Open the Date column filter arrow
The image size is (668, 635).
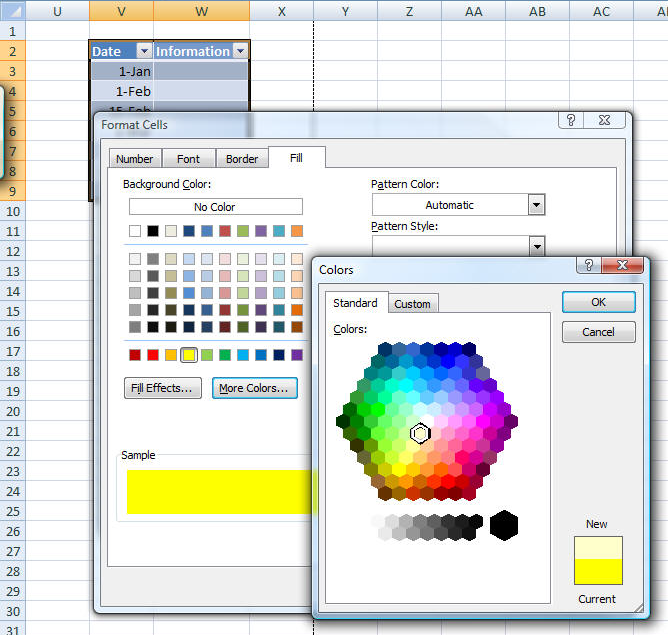pos(143,51)
